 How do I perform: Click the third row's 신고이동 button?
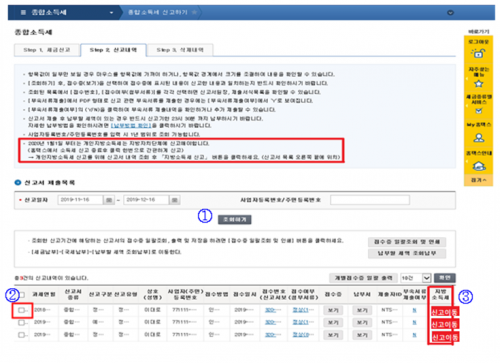pos(444,337)
